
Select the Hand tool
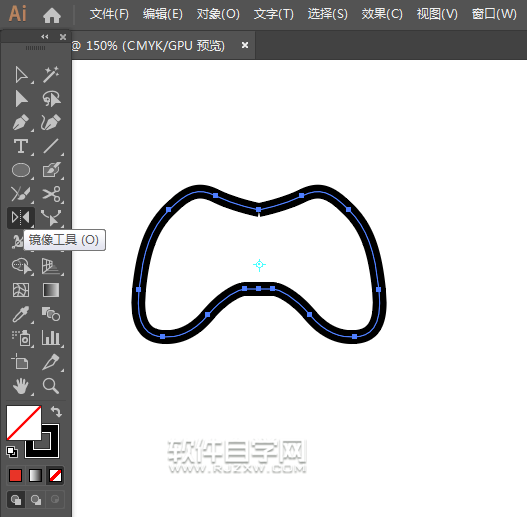click(21, 386)
